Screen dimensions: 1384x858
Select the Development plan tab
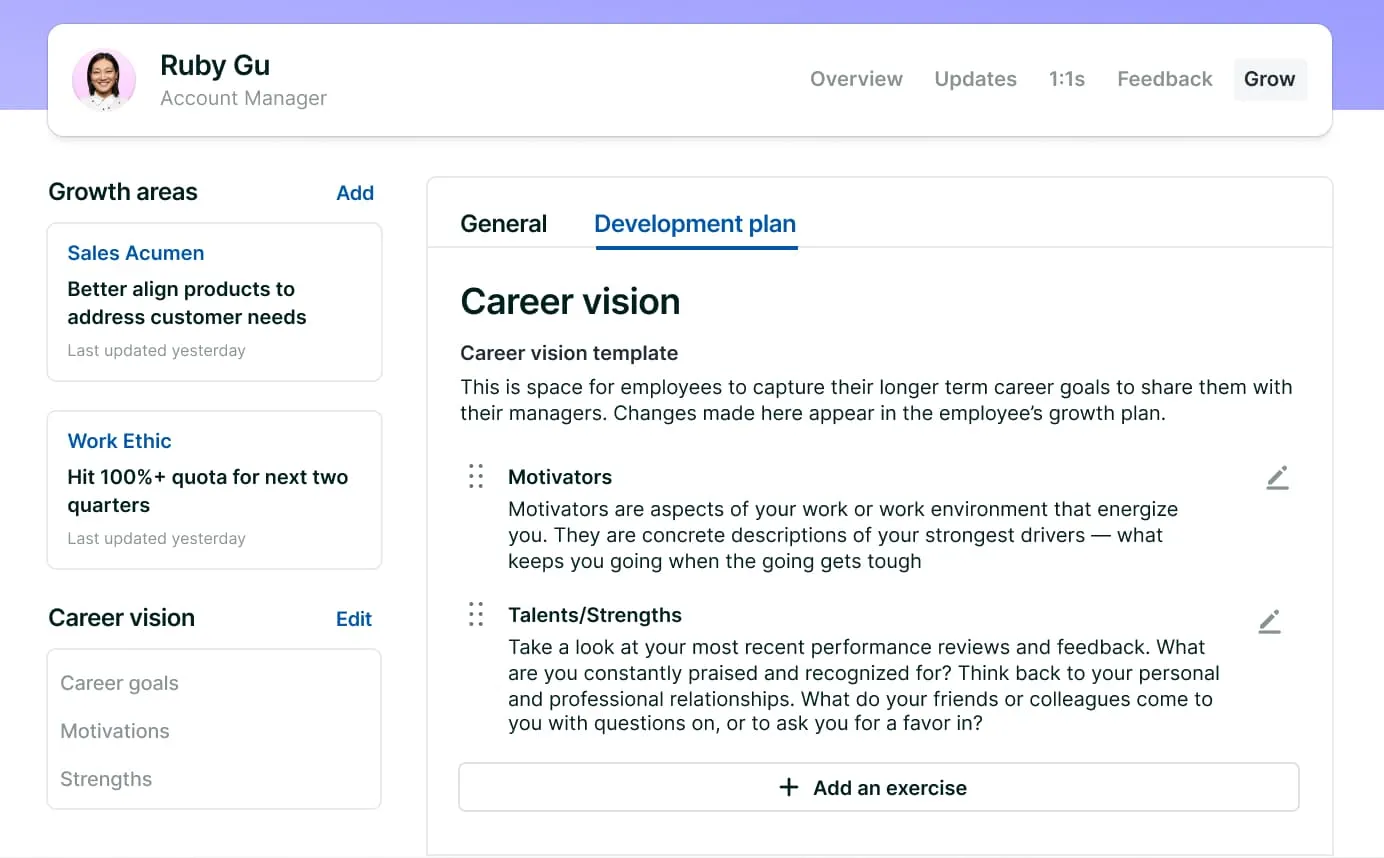pos(695,224)
